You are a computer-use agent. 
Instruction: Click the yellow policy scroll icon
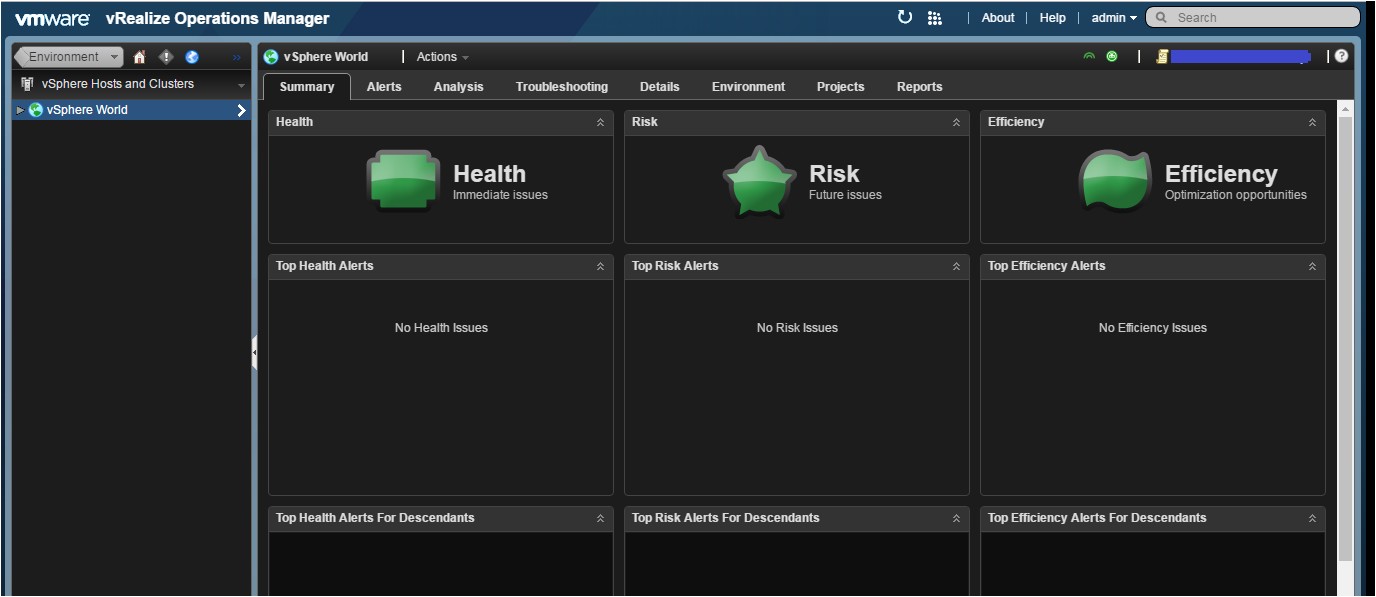tap(1162, 57)
